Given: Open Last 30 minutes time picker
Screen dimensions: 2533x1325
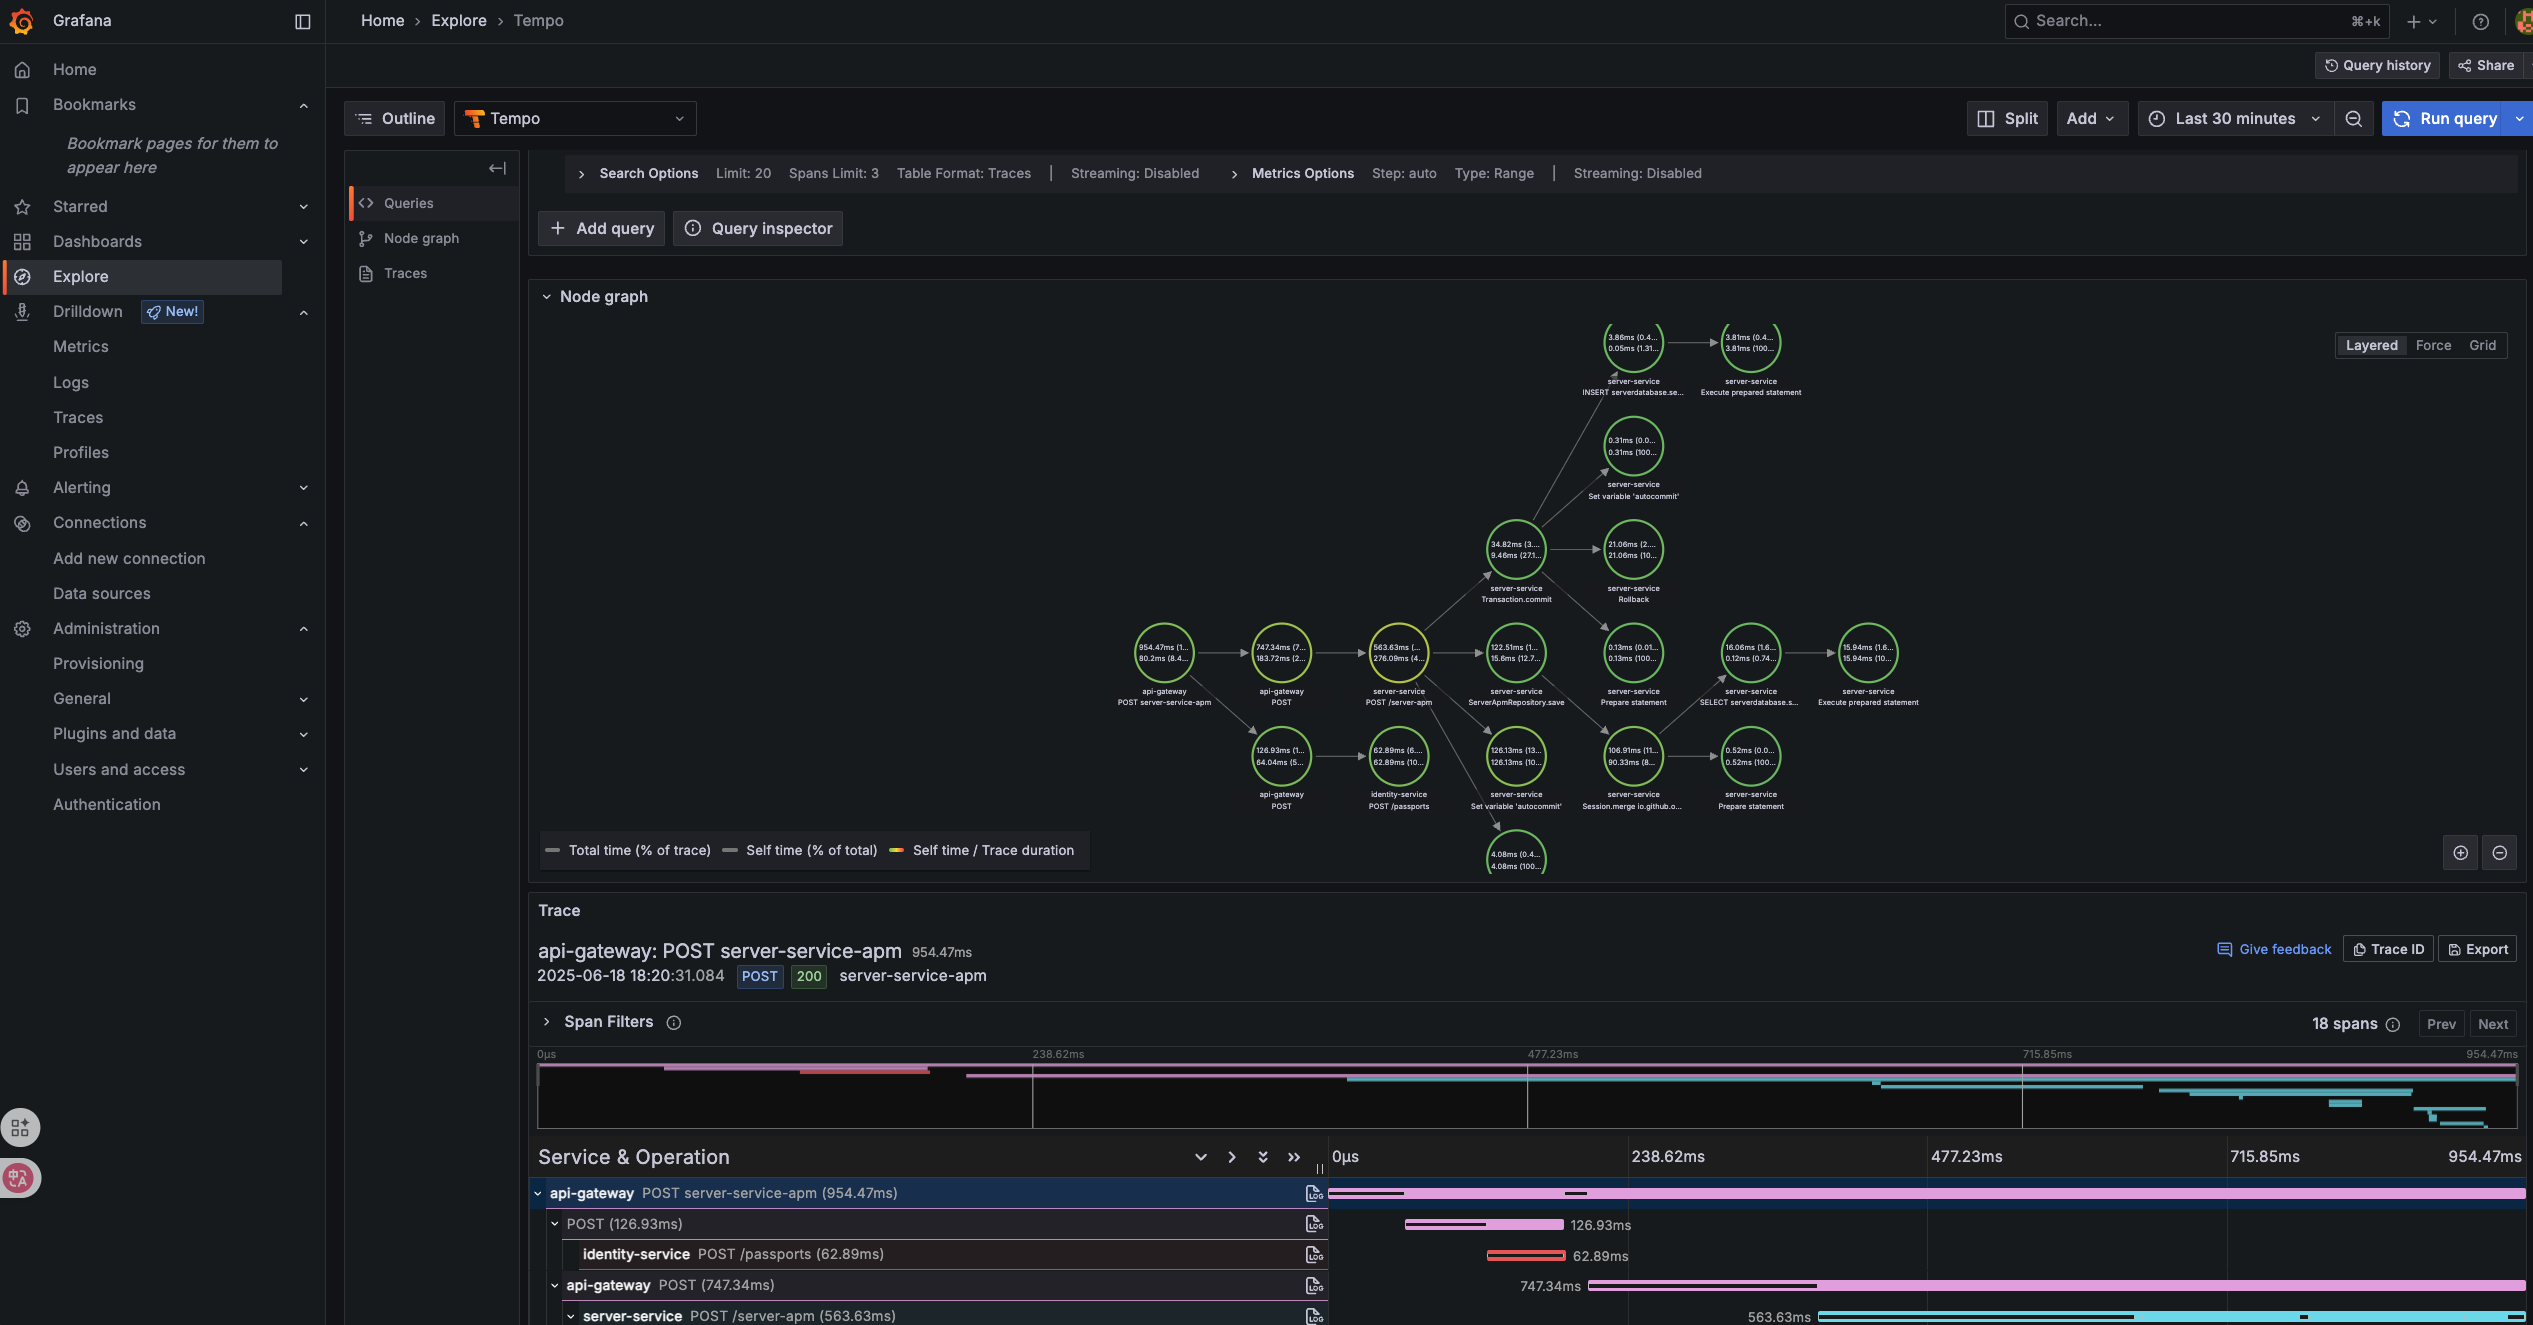Looking at the screenshot, I should [x=2235, y=119].
